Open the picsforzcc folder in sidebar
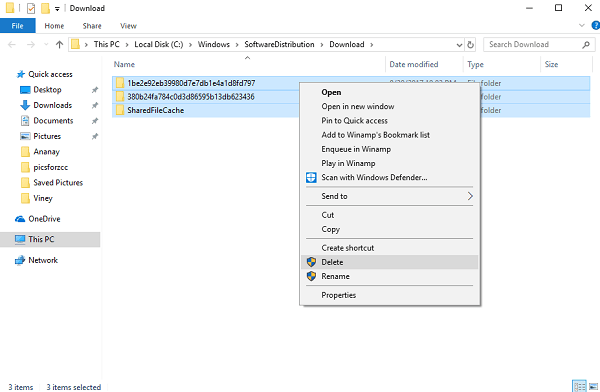Image resolution: width=600 pixels, height=392 pixels. [51, 167]
